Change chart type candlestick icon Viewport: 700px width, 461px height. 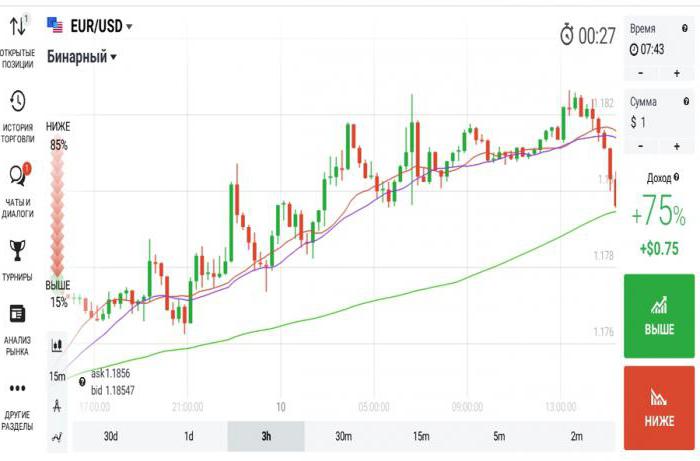click(x=57, y=345)
